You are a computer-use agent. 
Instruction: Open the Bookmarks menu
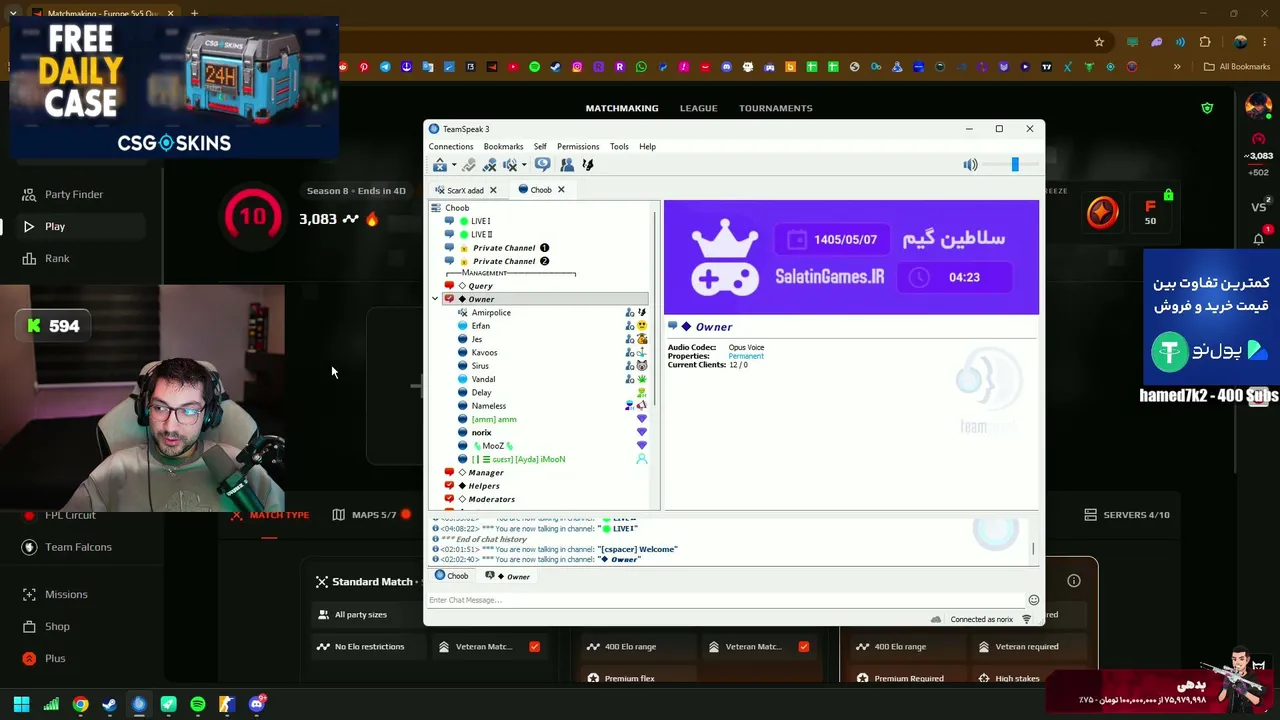503,147
